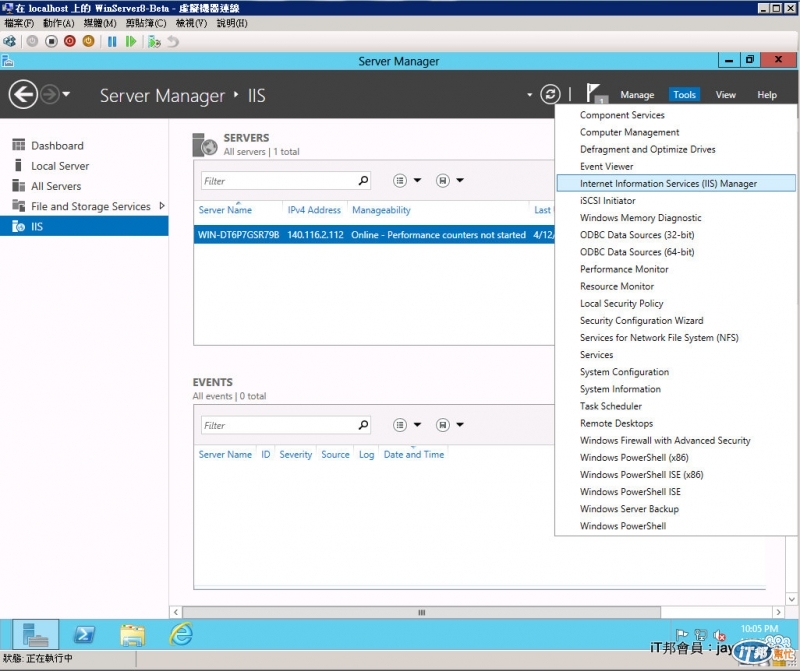Click the VM reset green play icon

[131, 41]
